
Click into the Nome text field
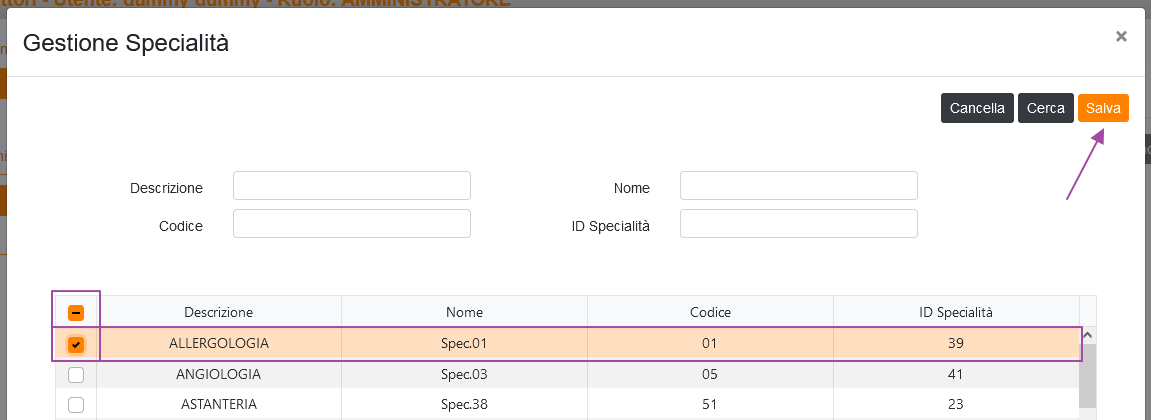tap(798, 187)
